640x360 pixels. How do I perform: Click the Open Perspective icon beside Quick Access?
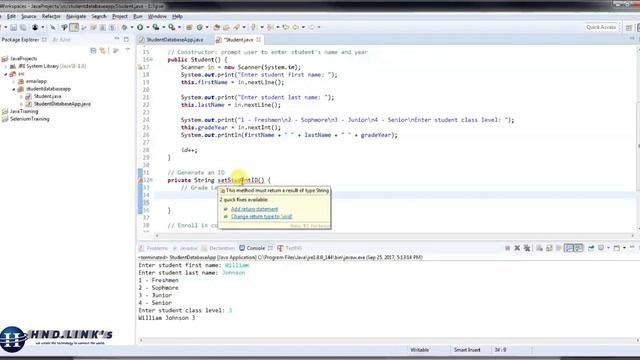pyautogui.click(x=629, y=27)
